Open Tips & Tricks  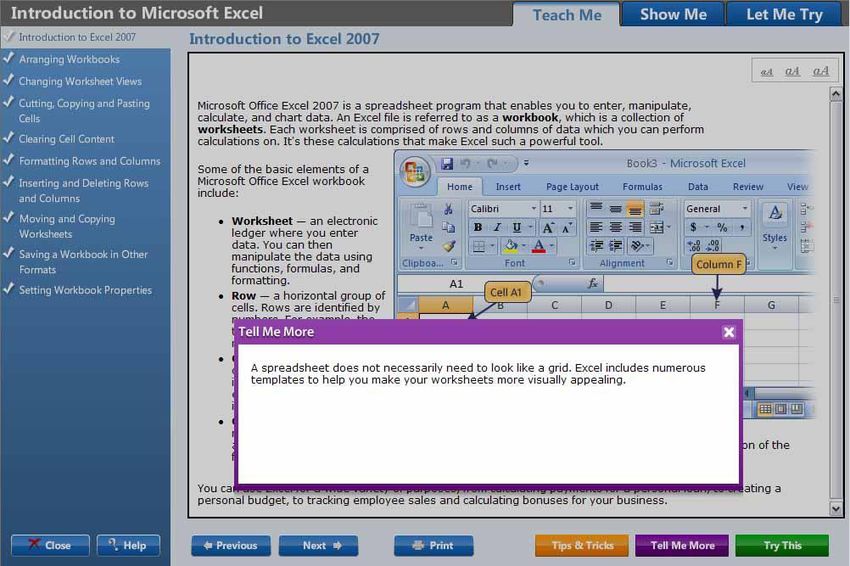click(x=582, y=546)
